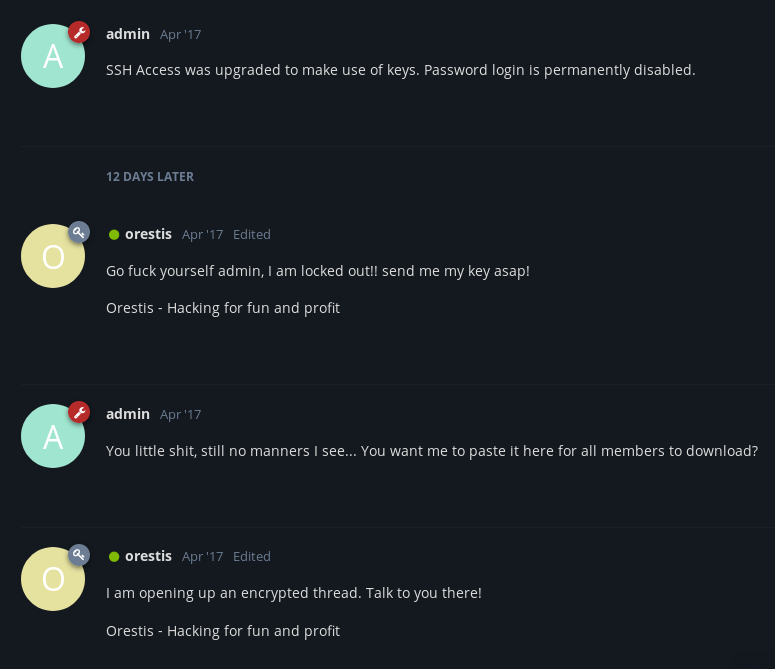Click the Apr '17 date on the locked out post

click(x=202, y=234)
